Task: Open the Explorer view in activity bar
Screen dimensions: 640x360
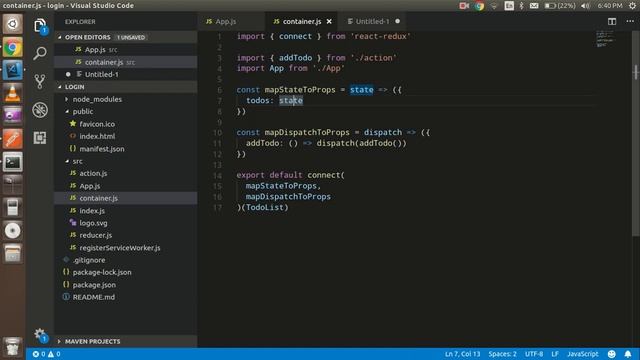Action: [x=40, y=26]
